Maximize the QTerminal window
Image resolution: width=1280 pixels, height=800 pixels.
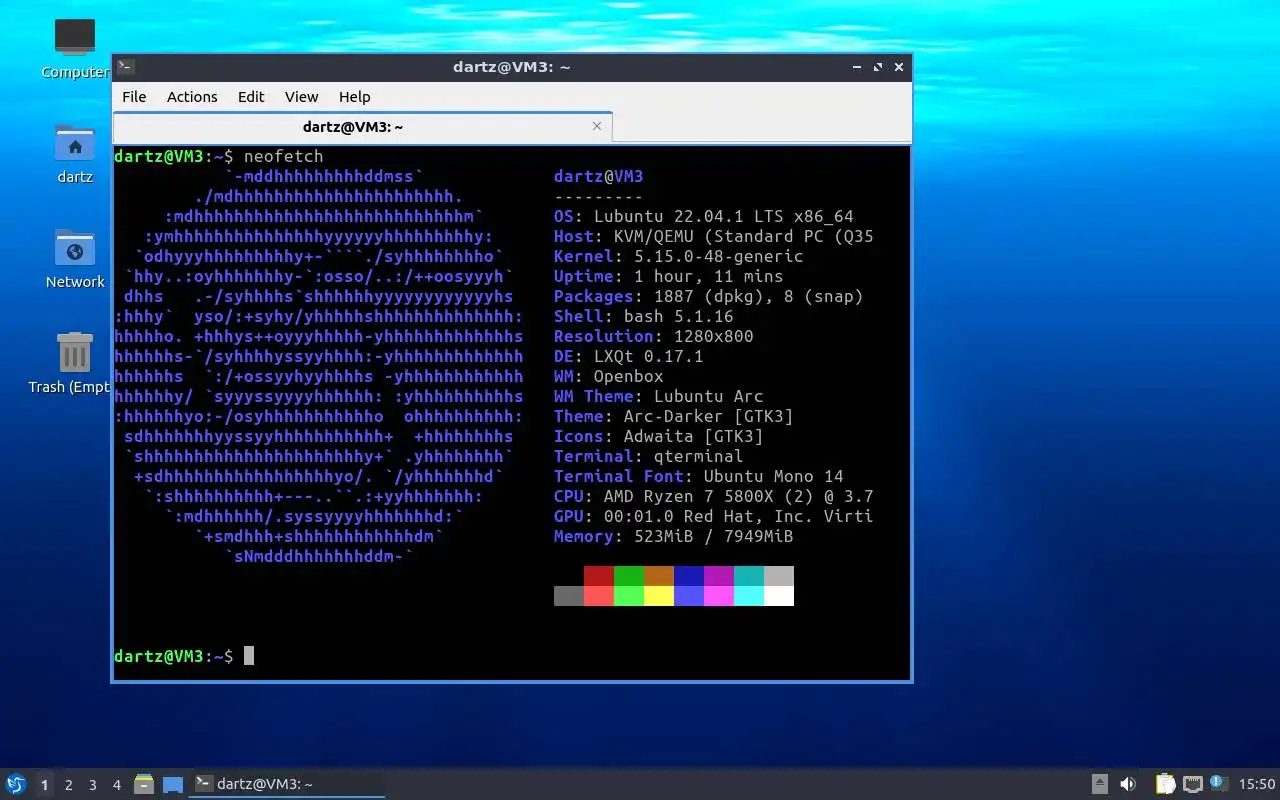[878, 67]
